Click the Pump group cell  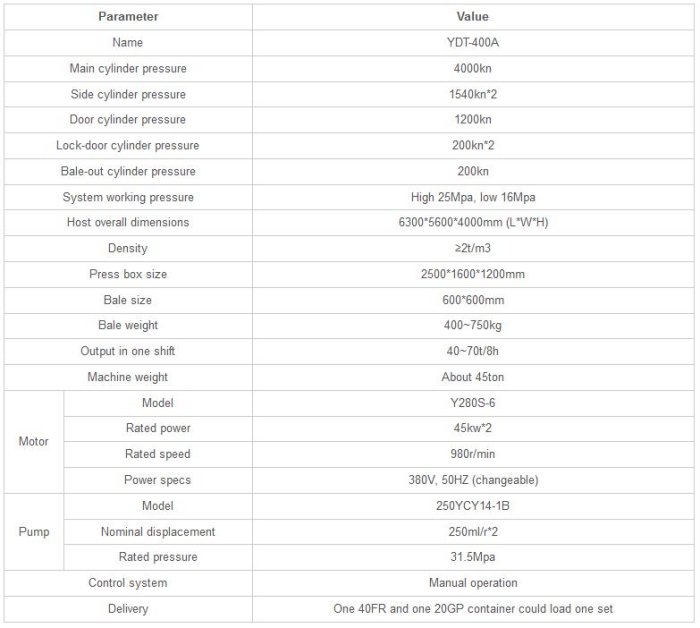[x=34, y=532]
